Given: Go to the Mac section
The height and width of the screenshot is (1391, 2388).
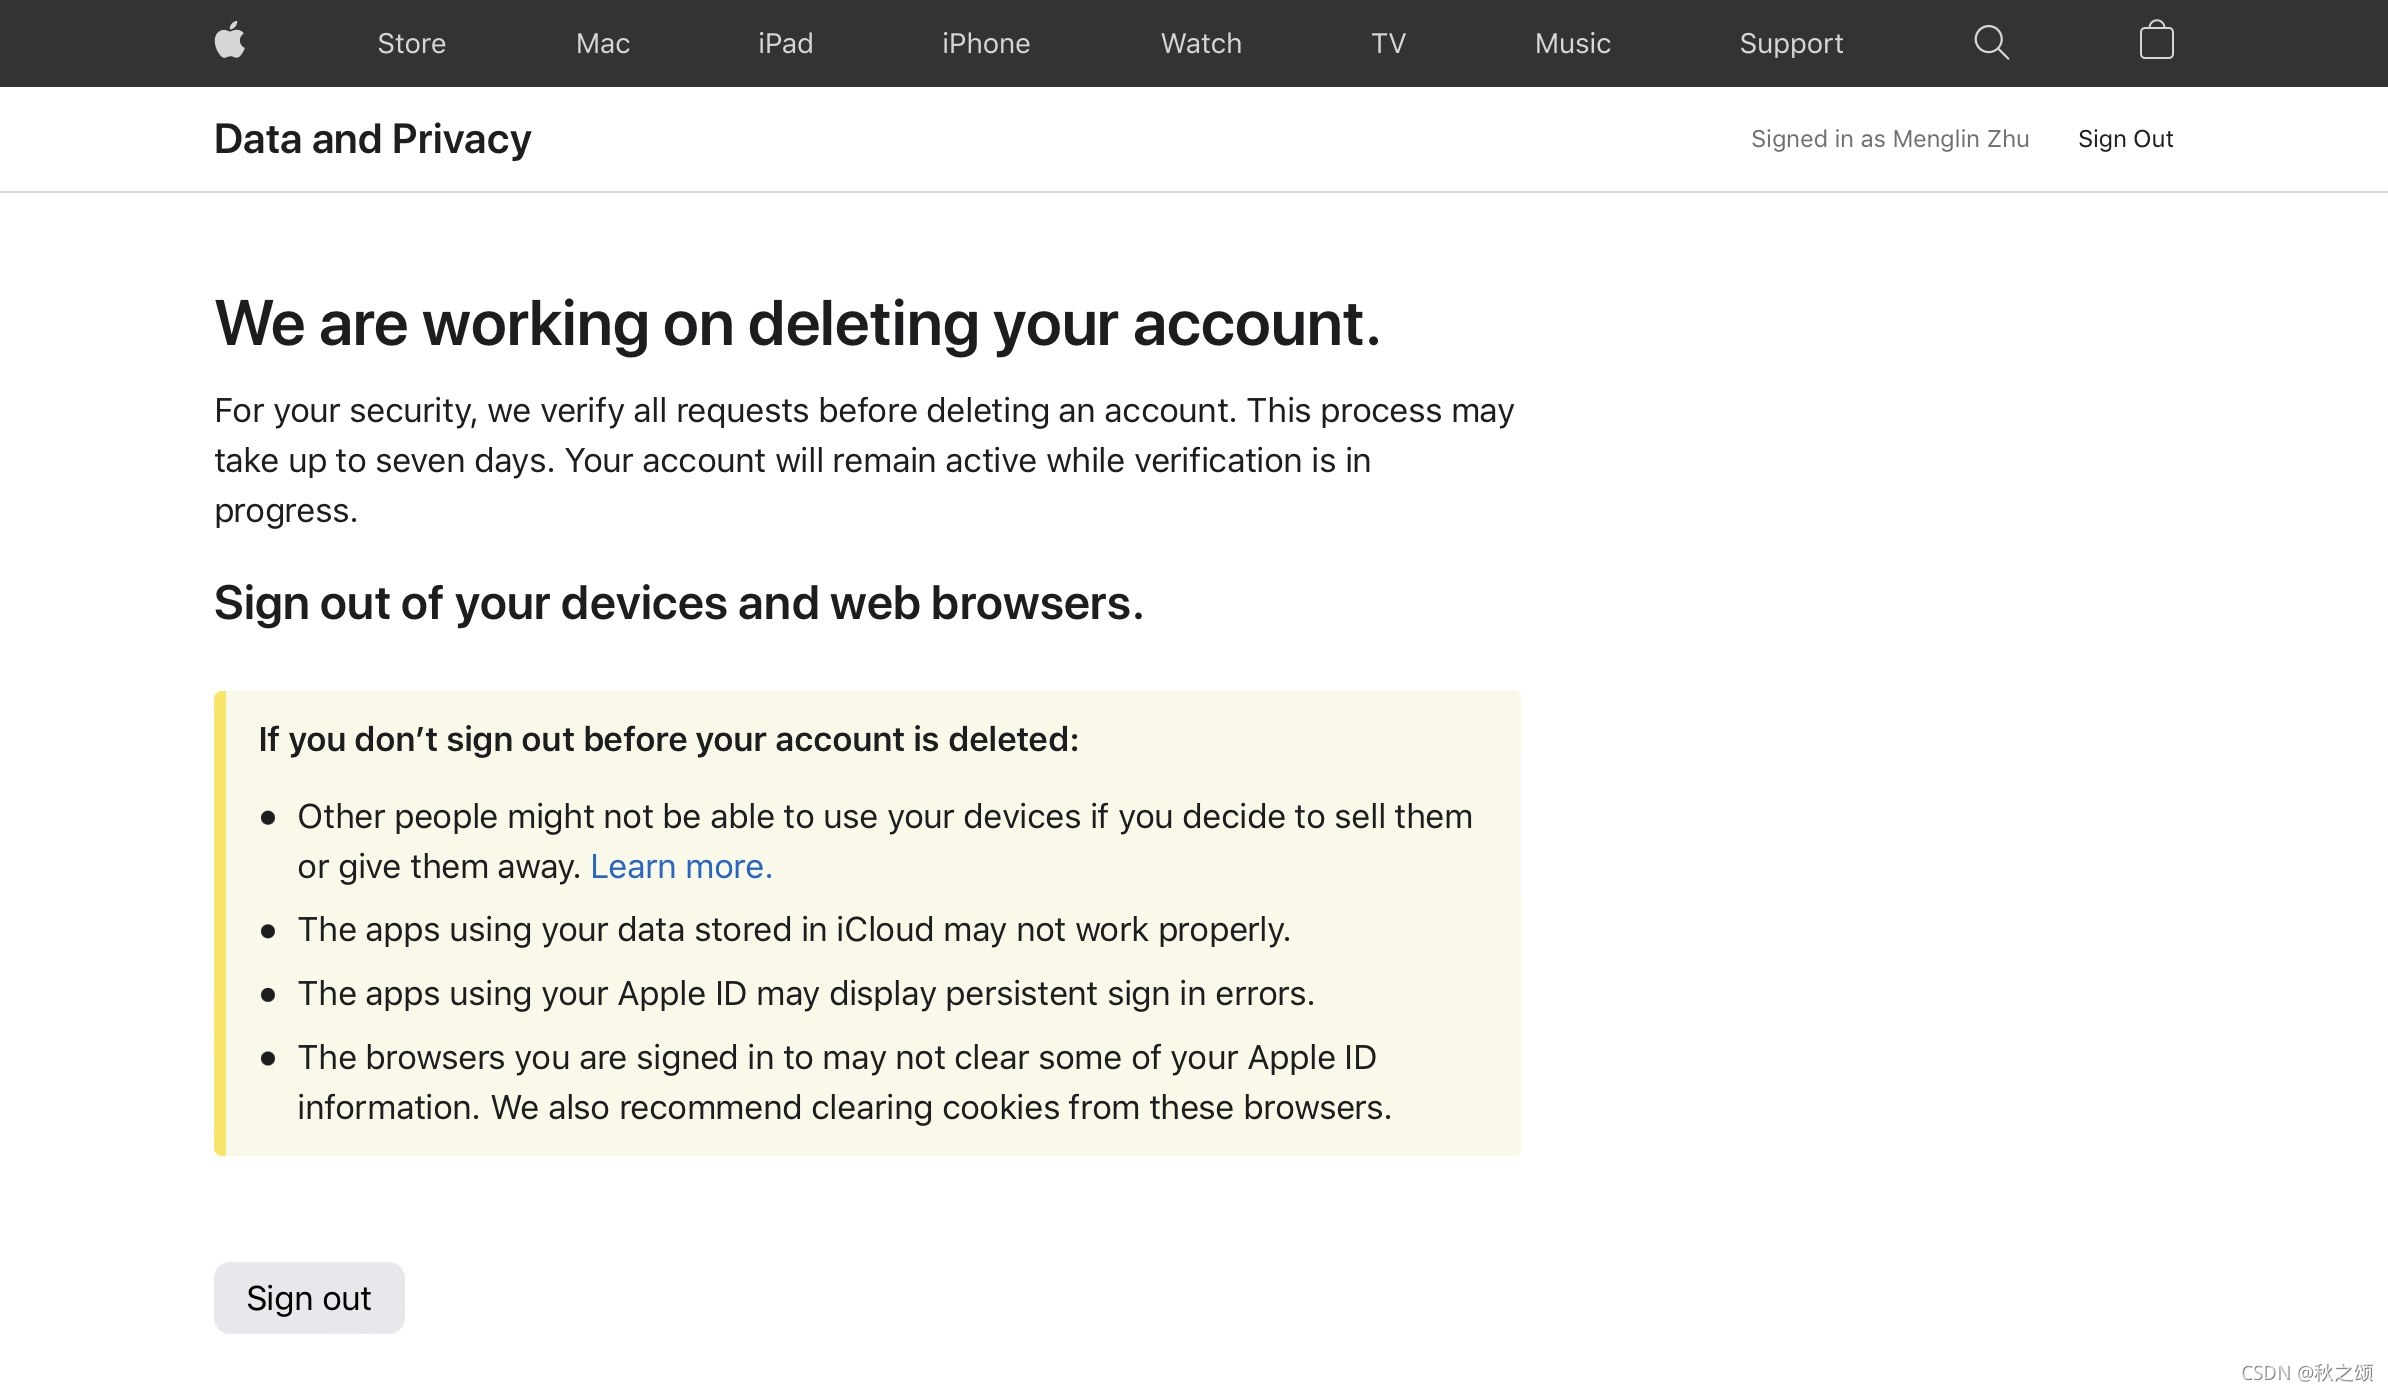Looking at the screenshot, I should [x=602, y=43].
